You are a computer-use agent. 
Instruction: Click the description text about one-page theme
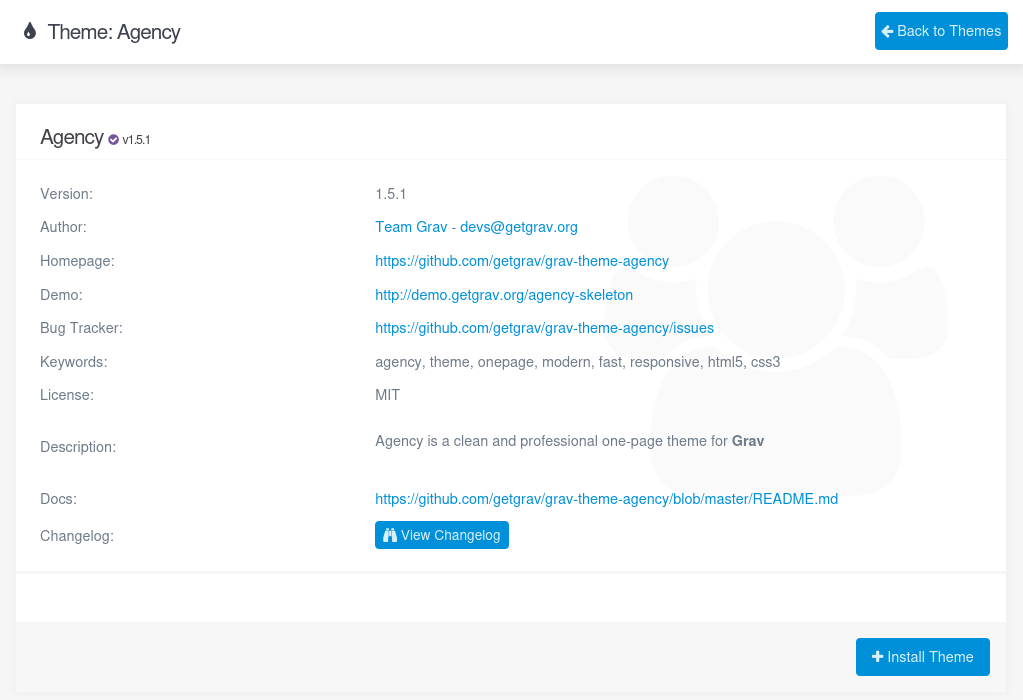570,441
